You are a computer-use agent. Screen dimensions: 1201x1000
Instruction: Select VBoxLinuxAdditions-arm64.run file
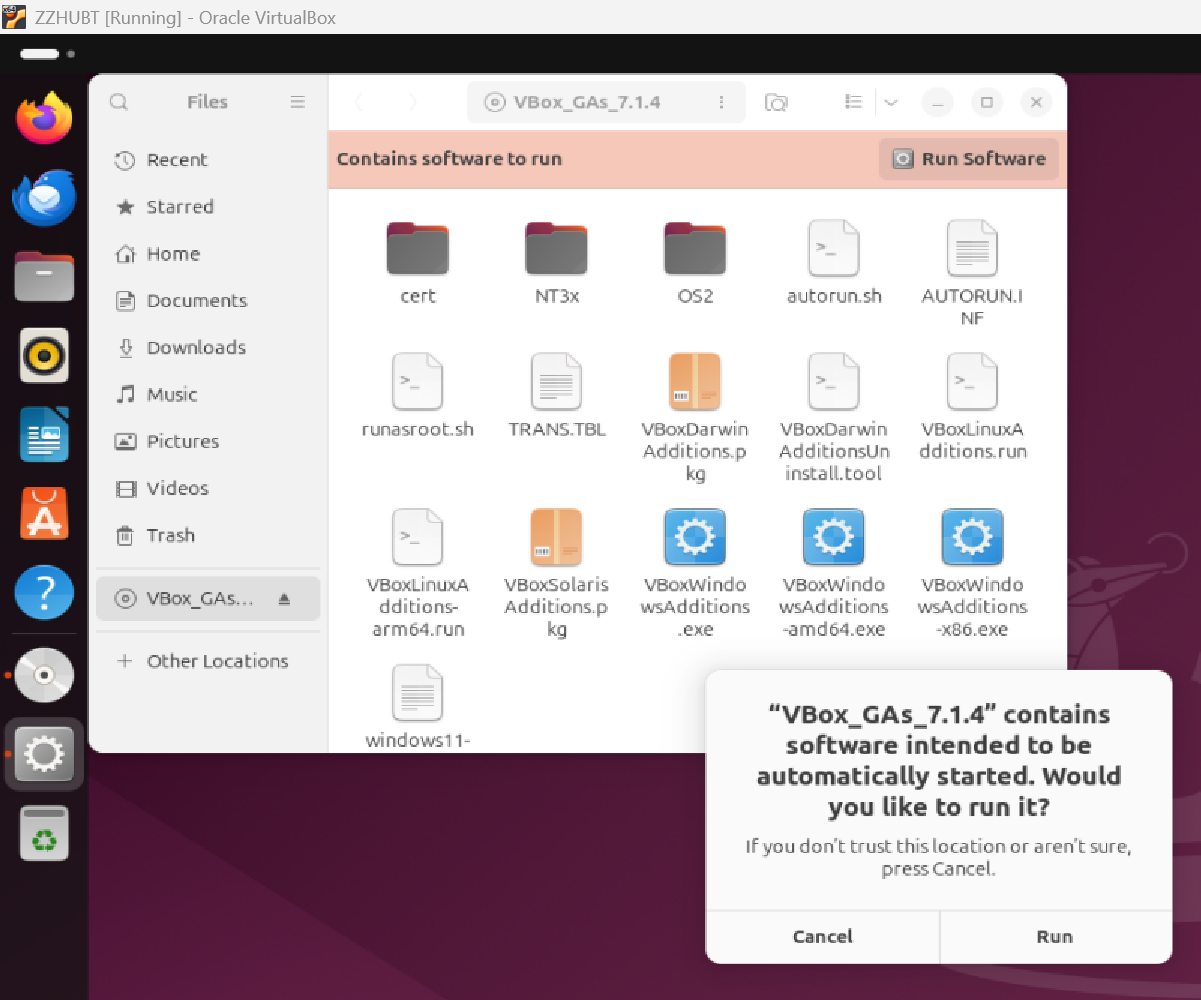[418, 574]
